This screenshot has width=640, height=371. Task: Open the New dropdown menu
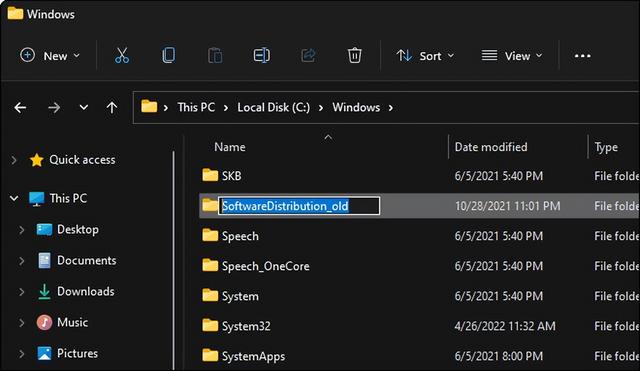(50, 56)
